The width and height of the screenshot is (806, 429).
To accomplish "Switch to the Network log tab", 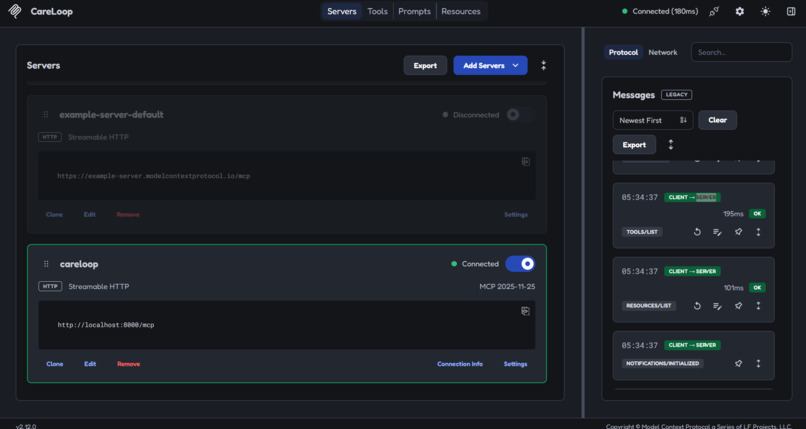I will (663, 52).
